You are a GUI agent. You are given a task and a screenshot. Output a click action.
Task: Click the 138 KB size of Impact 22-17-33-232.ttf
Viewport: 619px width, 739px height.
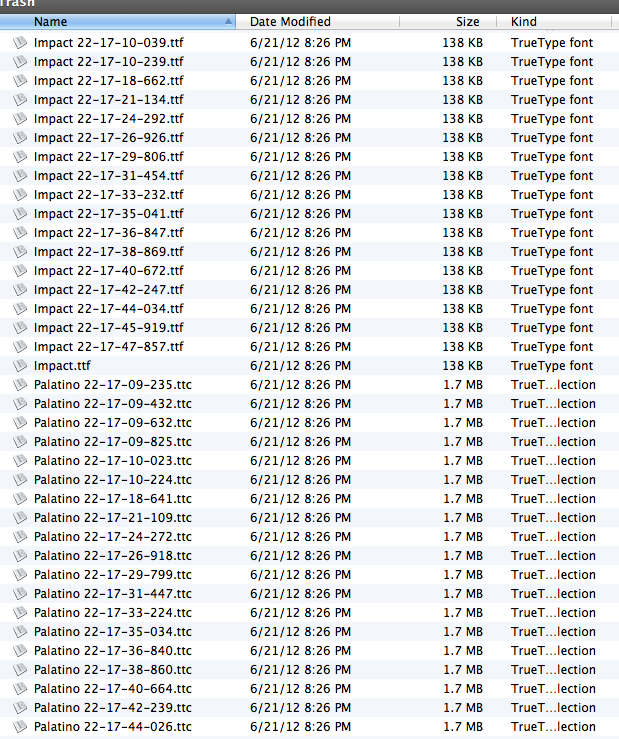tap(462, 195)
